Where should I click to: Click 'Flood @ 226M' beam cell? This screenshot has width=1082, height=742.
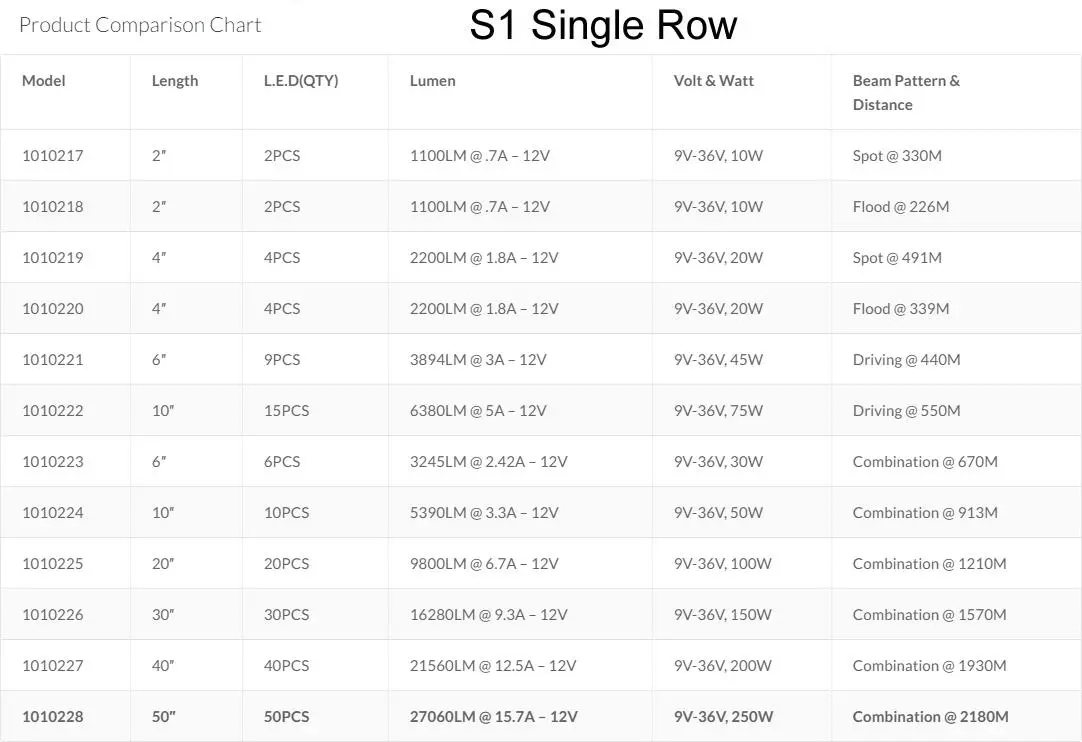coord(901,206)
